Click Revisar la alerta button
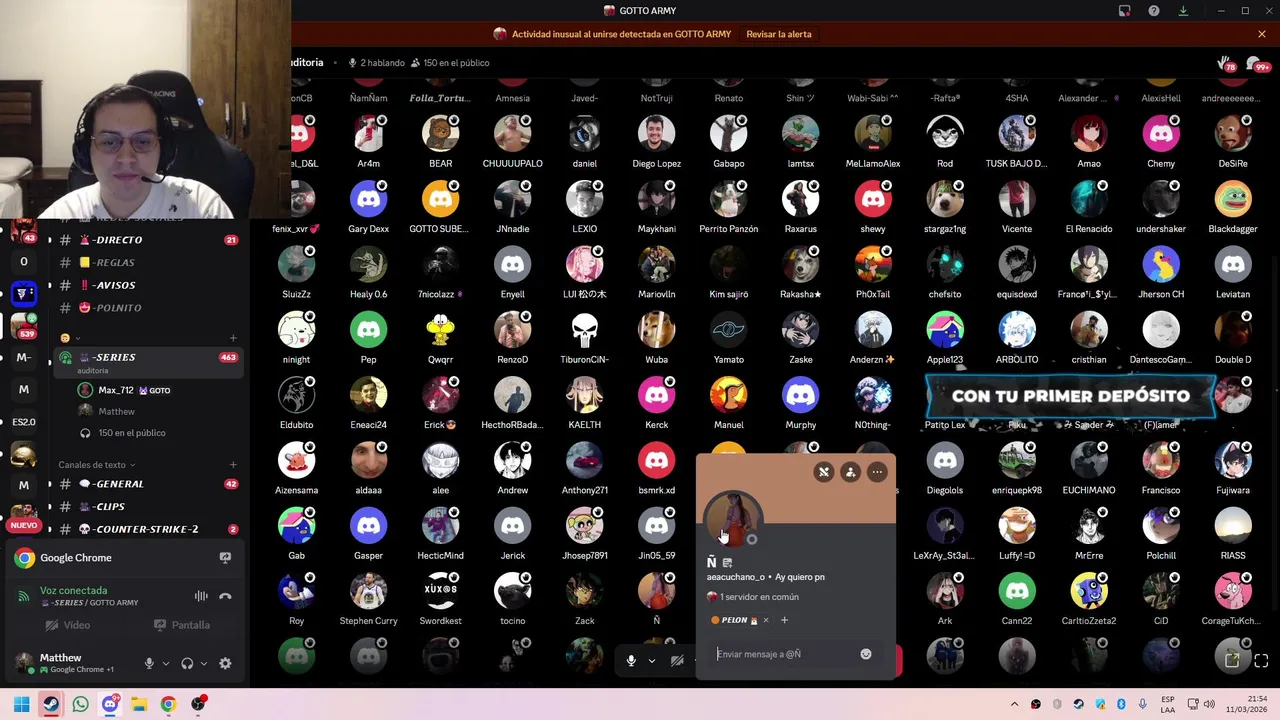 (x=779, y=34)
